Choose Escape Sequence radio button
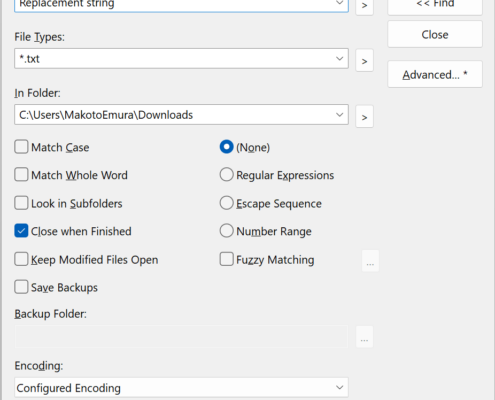Image resolution: width=495 pixels, height=400 pixels. 226,203
